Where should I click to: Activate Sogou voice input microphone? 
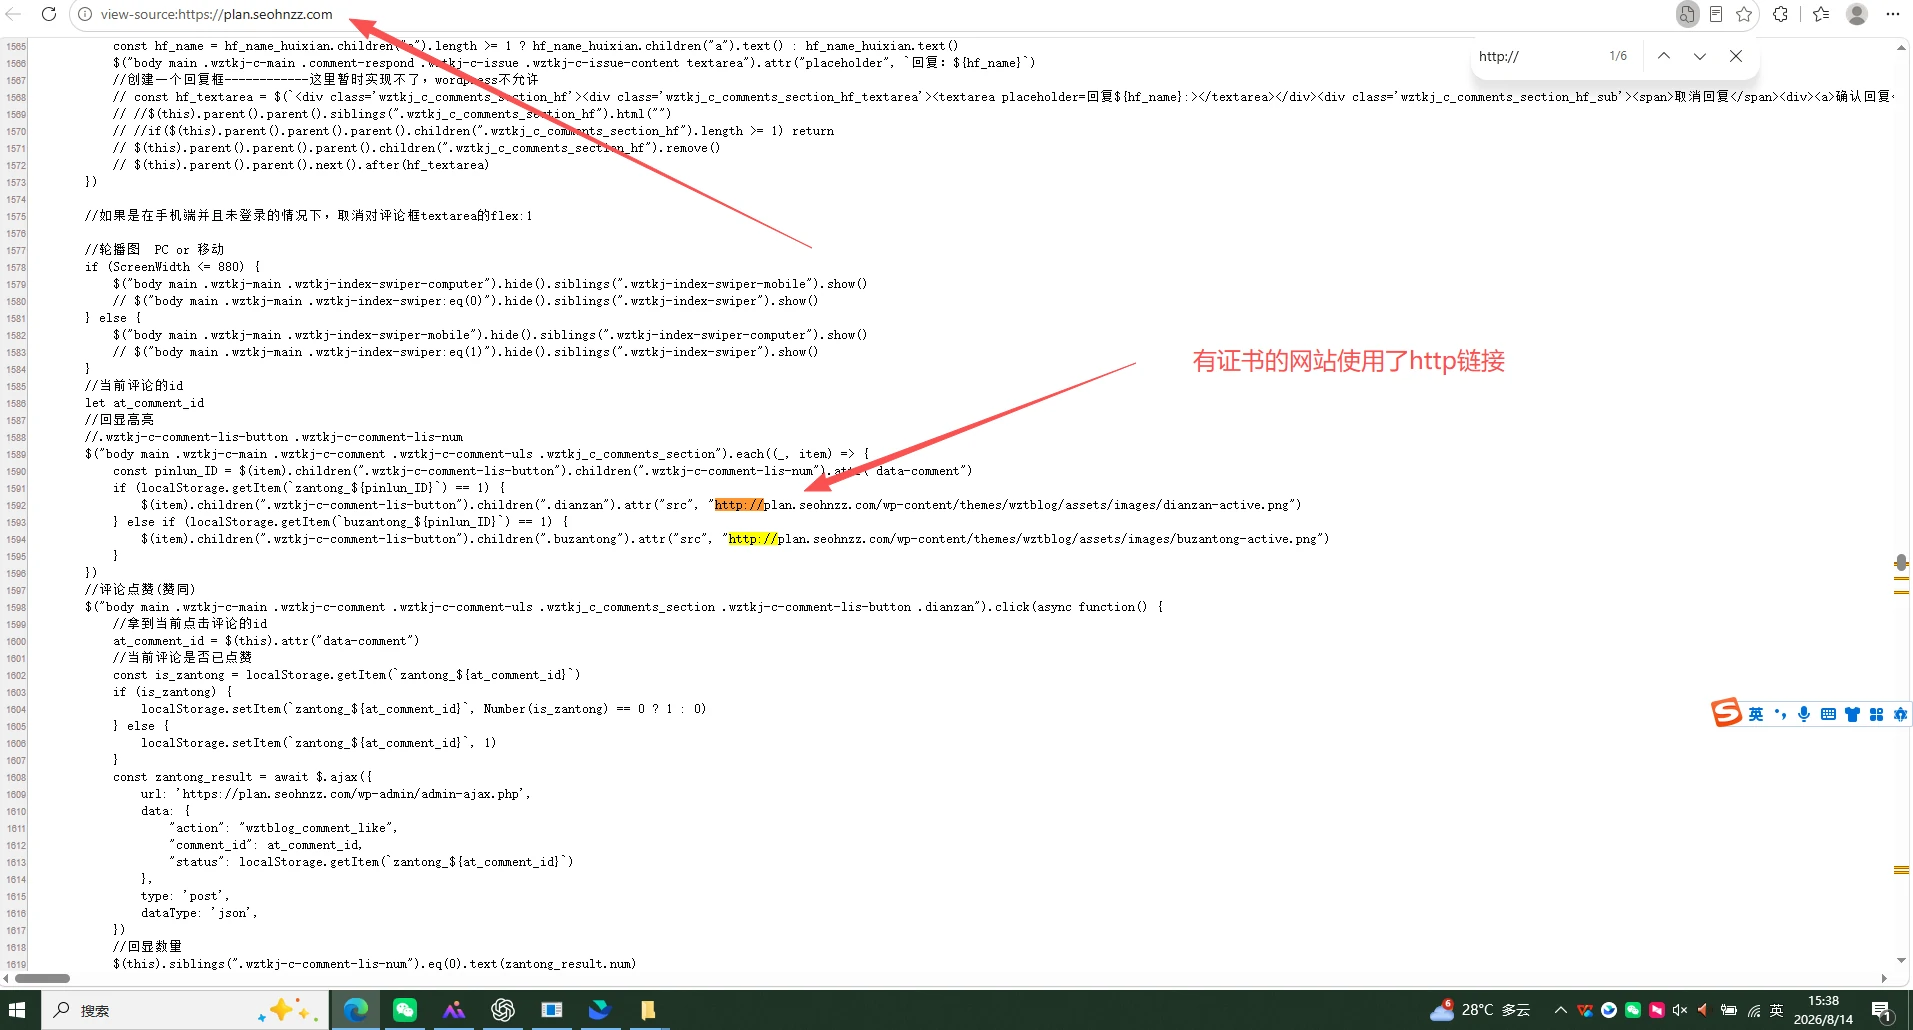click(1804, 714)
